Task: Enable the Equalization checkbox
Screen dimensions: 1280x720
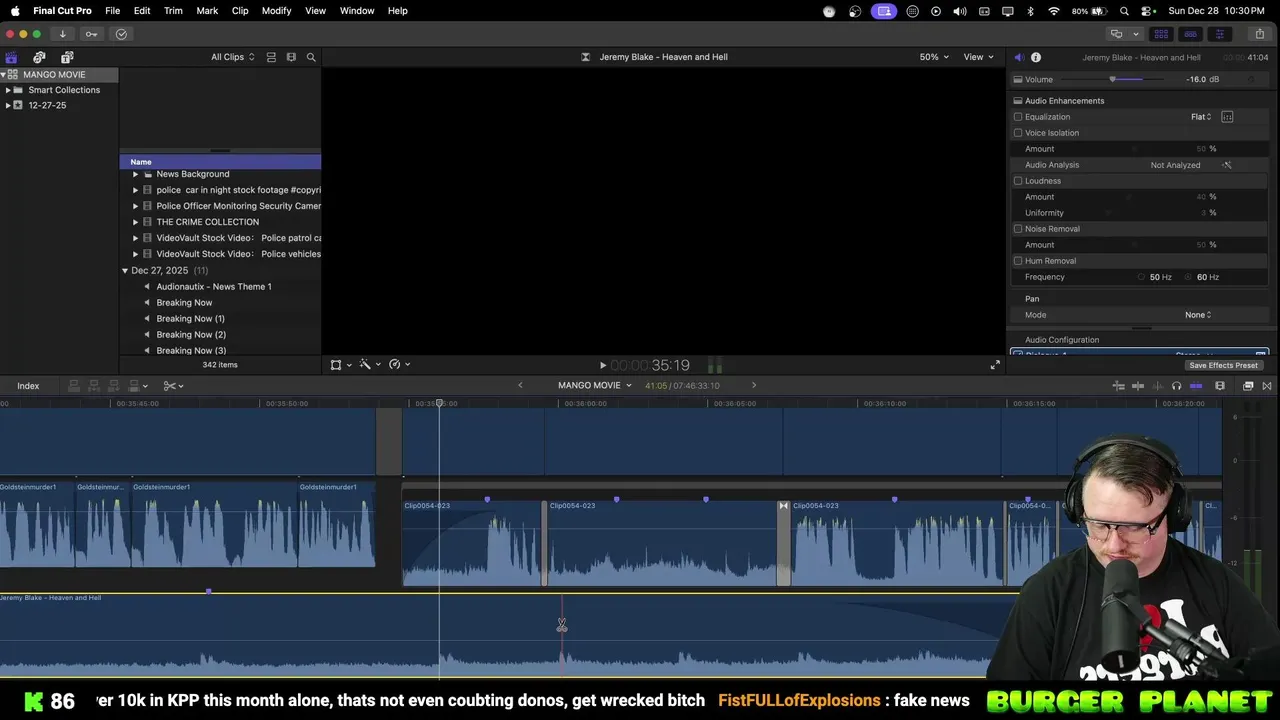Action: (1018, 117)
